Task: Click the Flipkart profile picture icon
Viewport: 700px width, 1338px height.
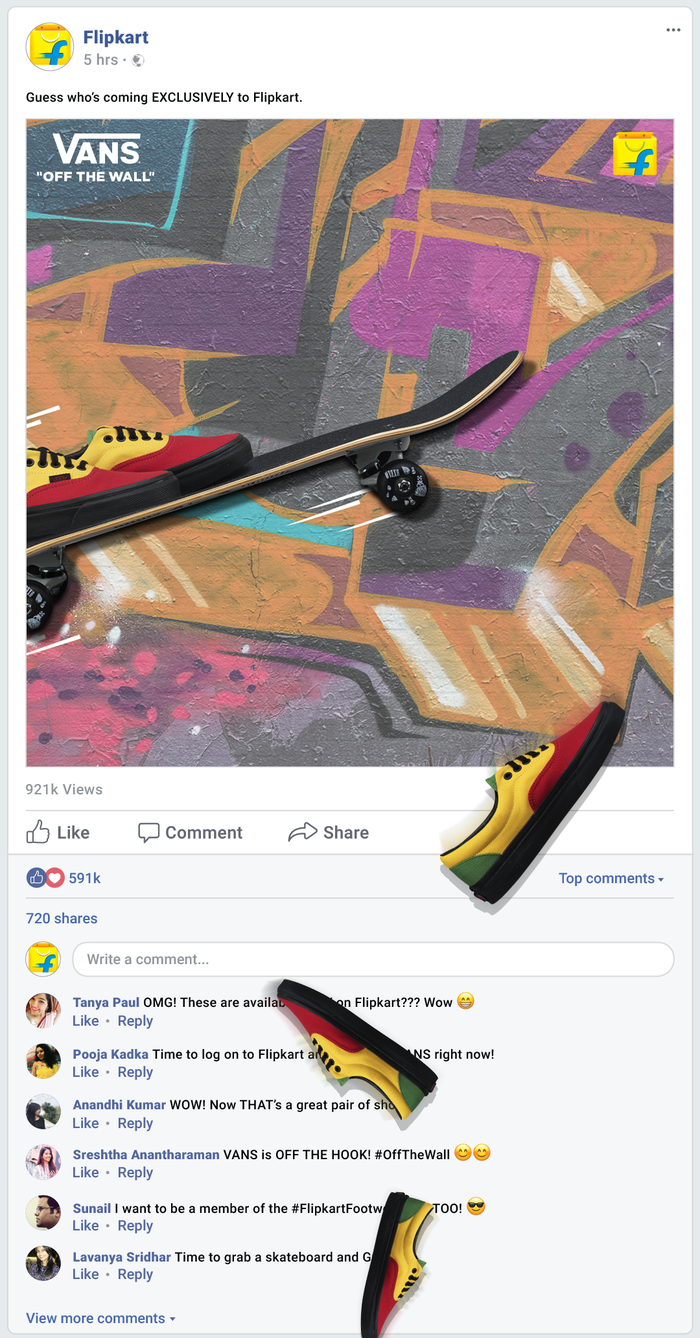Action: click(x=50, y=47)
